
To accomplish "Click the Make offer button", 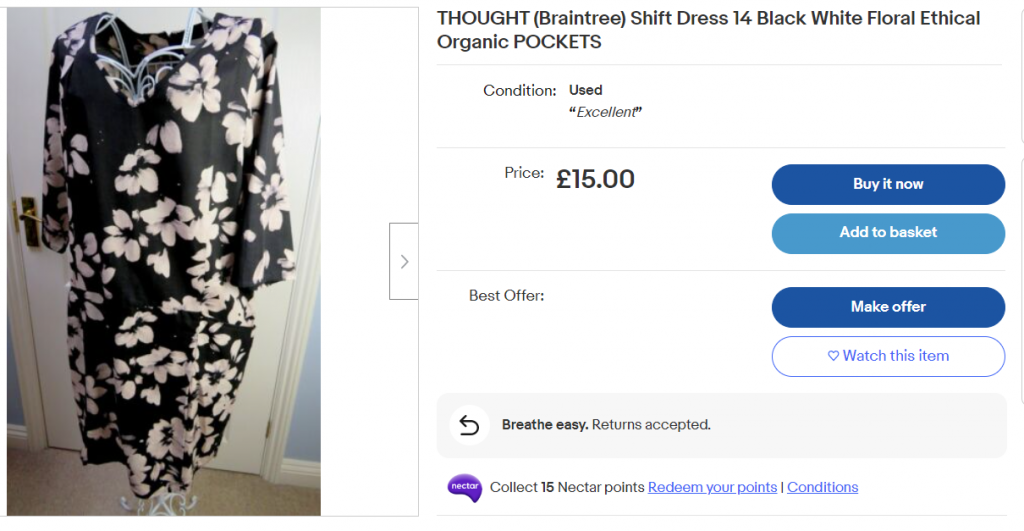I will 888,307.
